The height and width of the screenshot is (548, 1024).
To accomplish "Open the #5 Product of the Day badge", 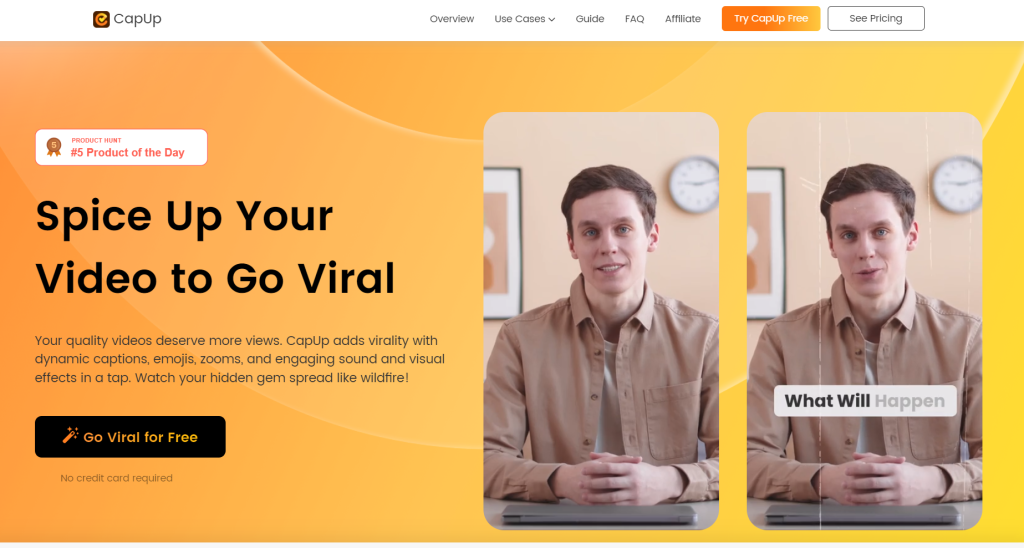I will [121, 147].
